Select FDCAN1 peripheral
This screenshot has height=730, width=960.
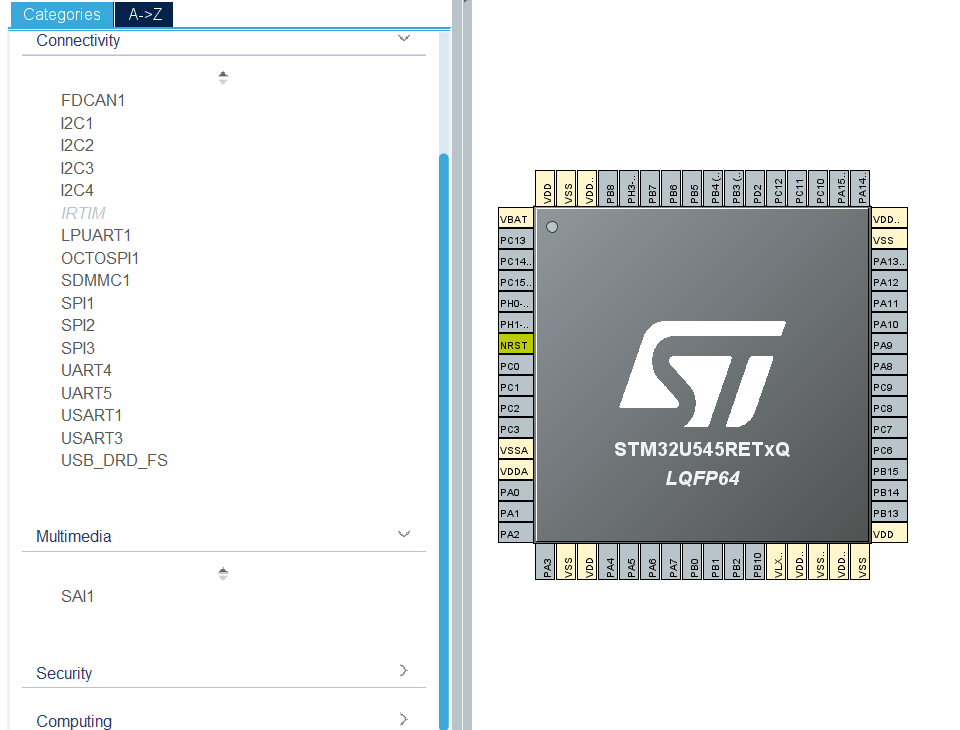click(x=92, y=100)
